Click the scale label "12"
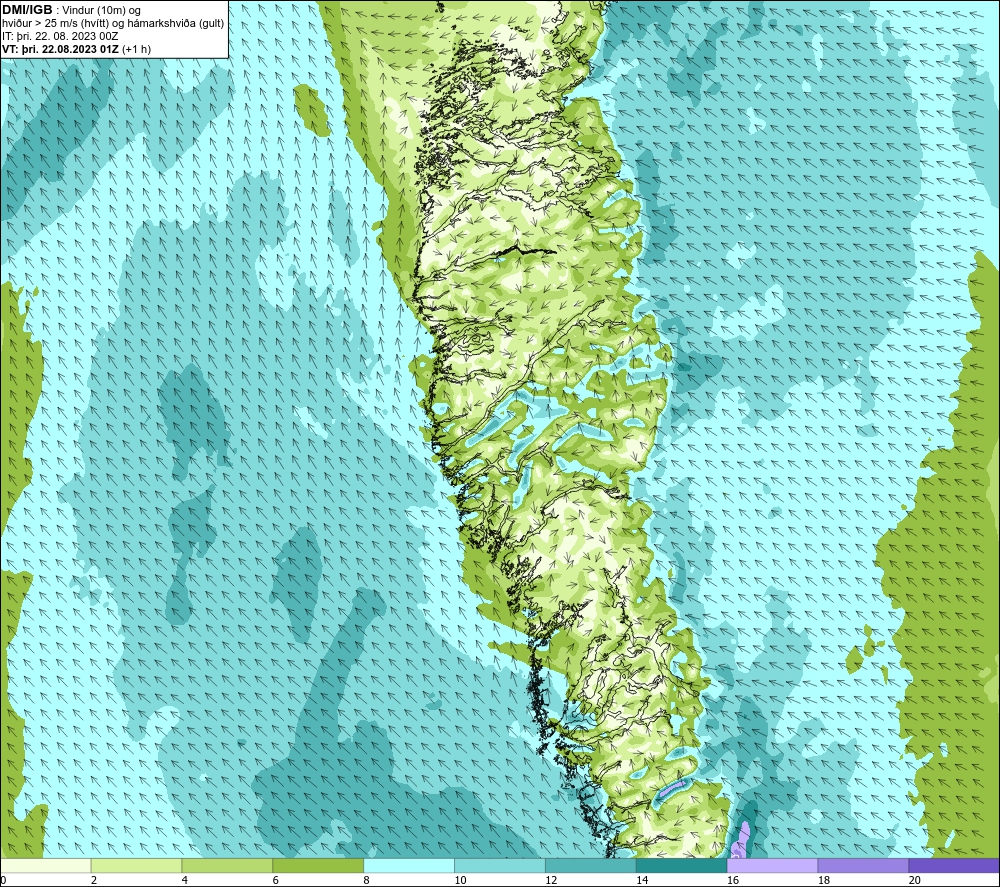This screenshot has width=1000, height=887. (551, 880)
